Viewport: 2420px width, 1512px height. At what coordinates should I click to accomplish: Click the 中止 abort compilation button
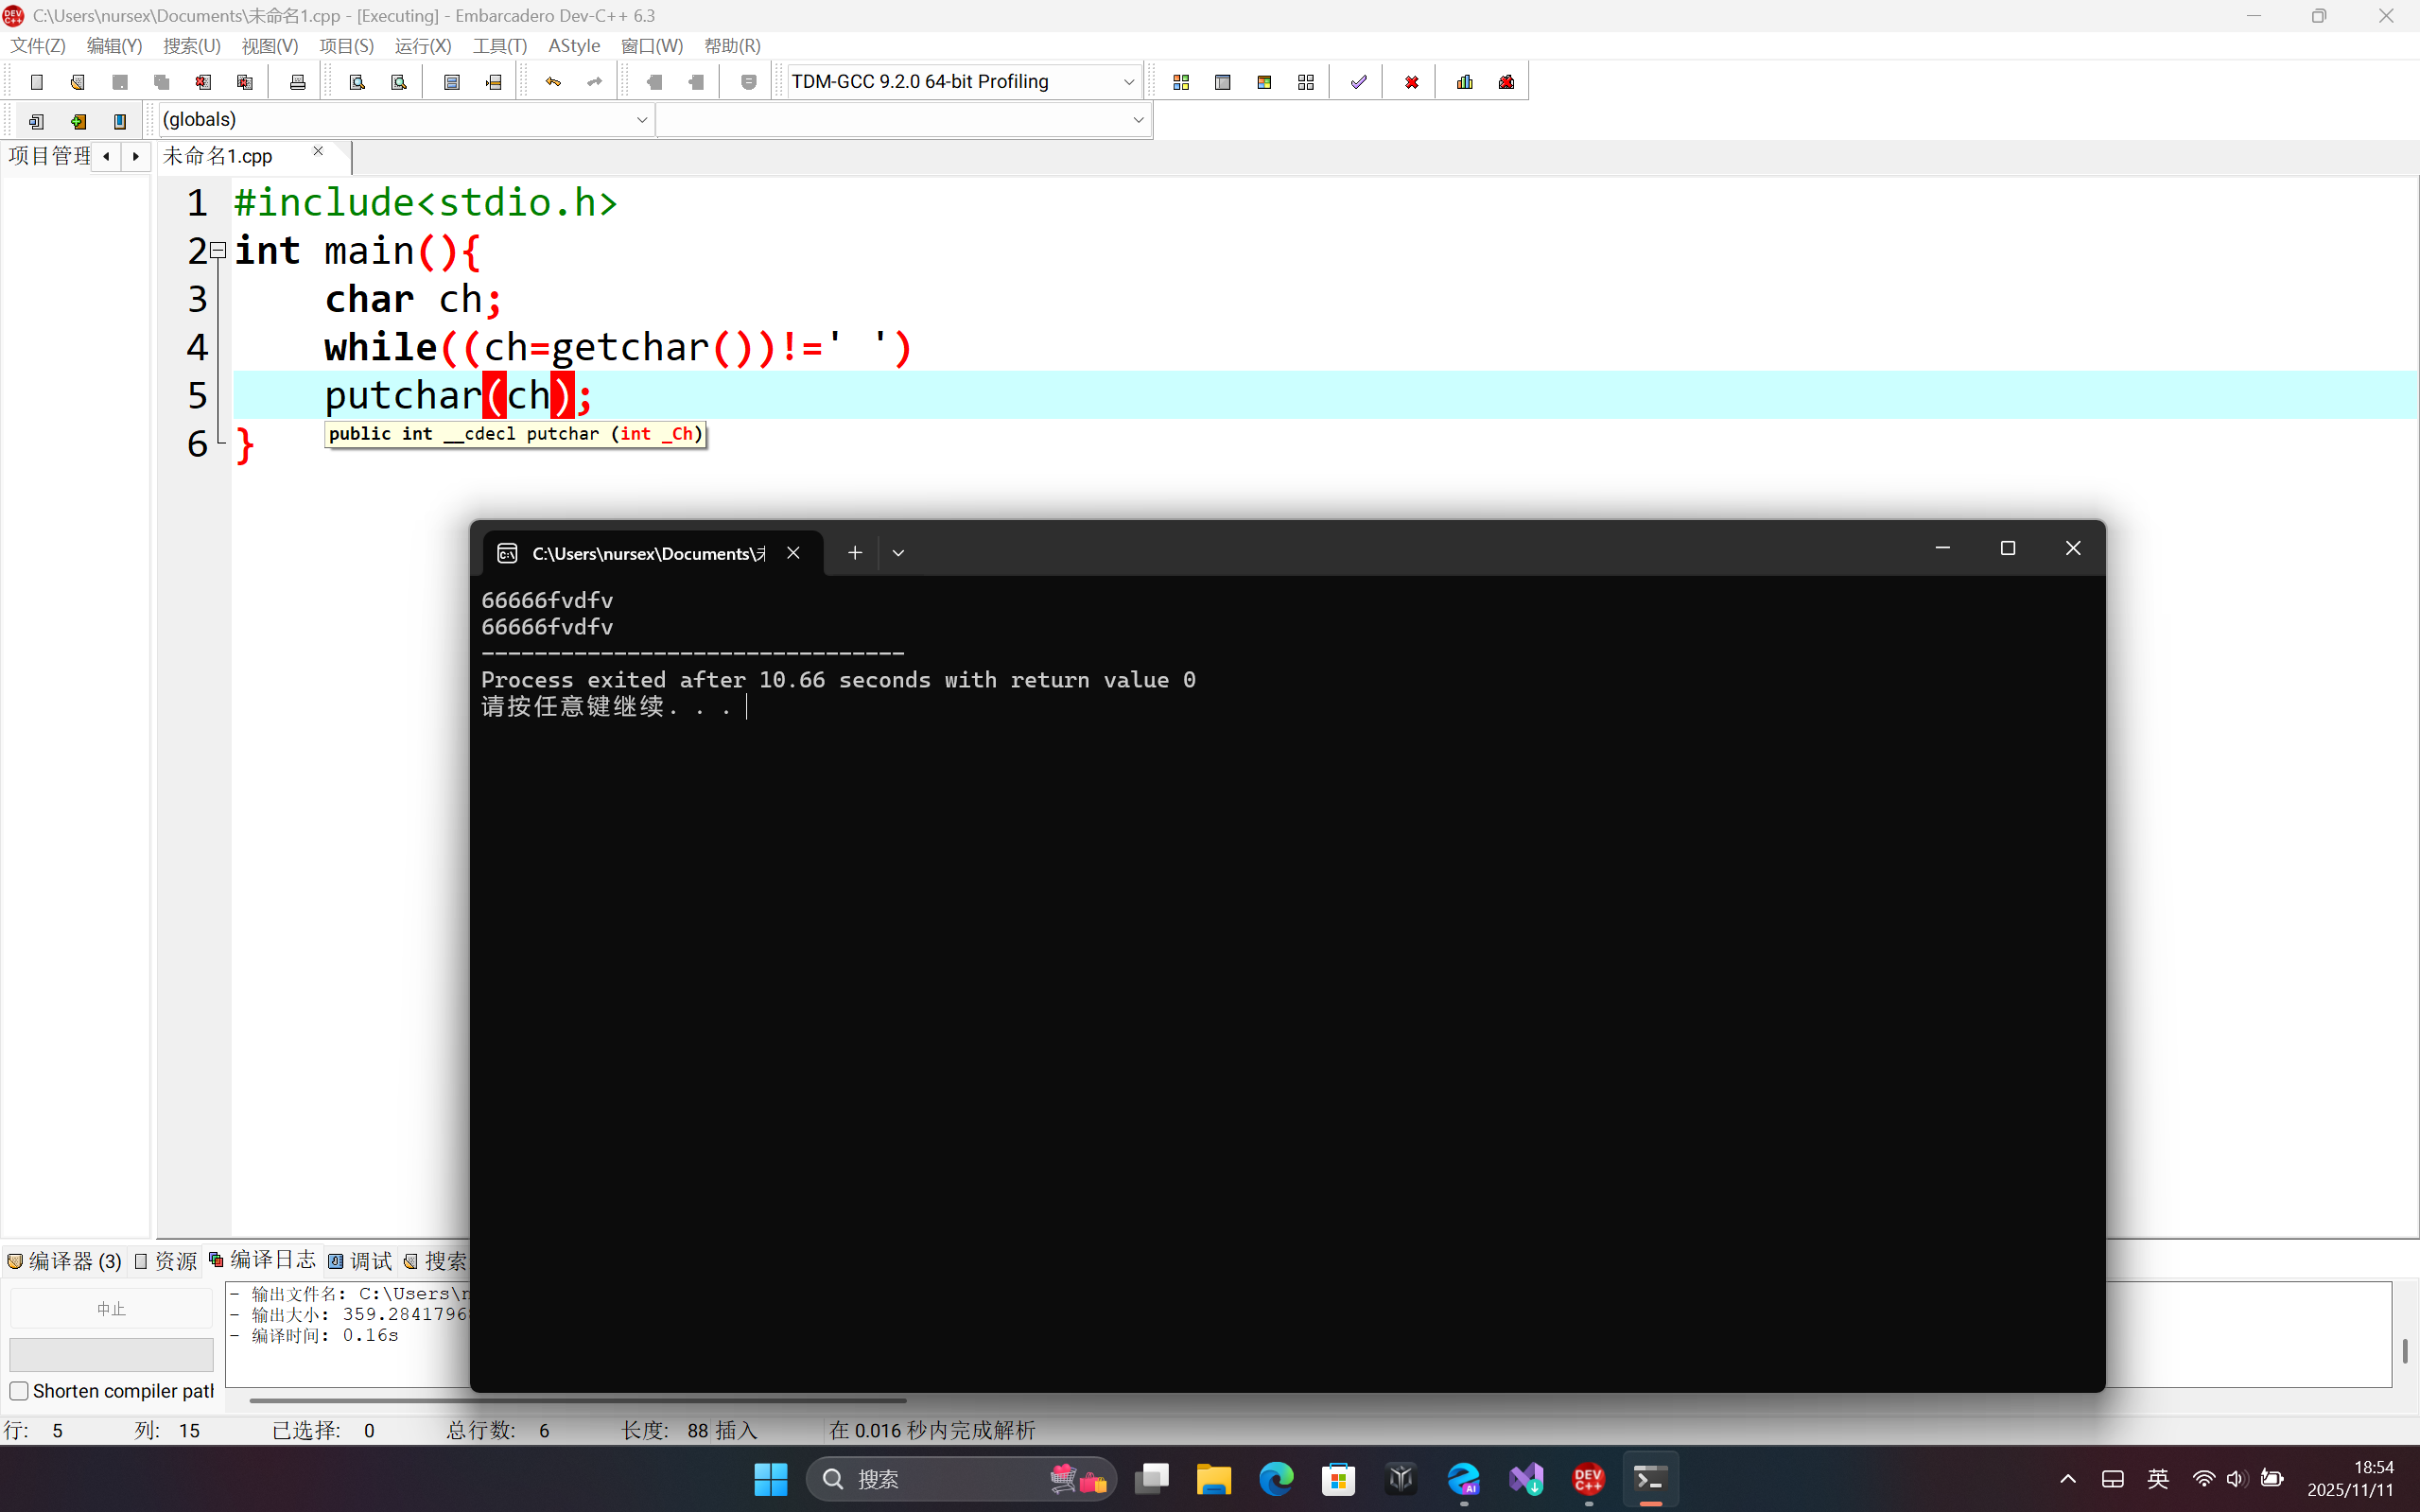point(111,1309)
